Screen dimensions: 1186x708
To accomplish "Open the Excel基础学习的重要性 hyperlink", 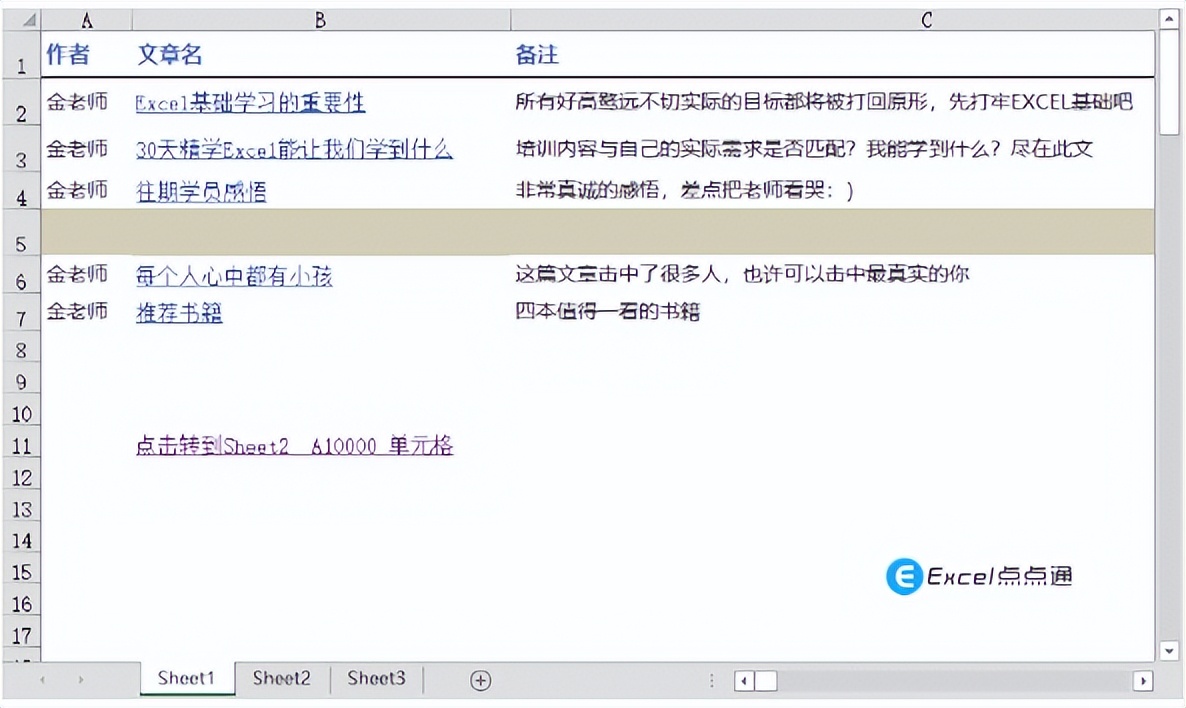I will click(250, 103).
